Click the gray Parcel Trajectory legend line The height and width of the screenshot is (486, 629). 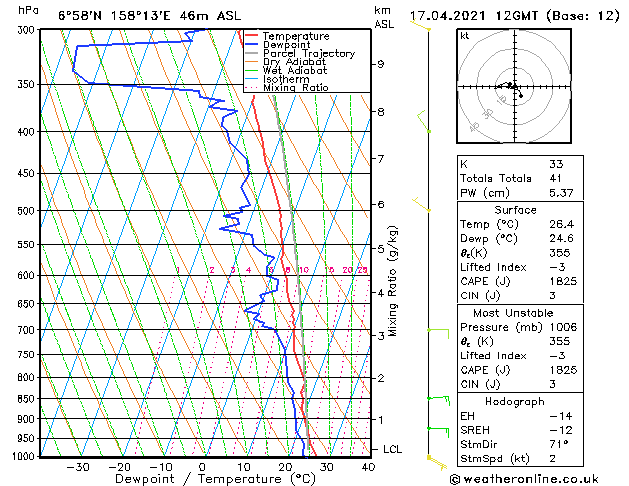(x=252, y=53)
